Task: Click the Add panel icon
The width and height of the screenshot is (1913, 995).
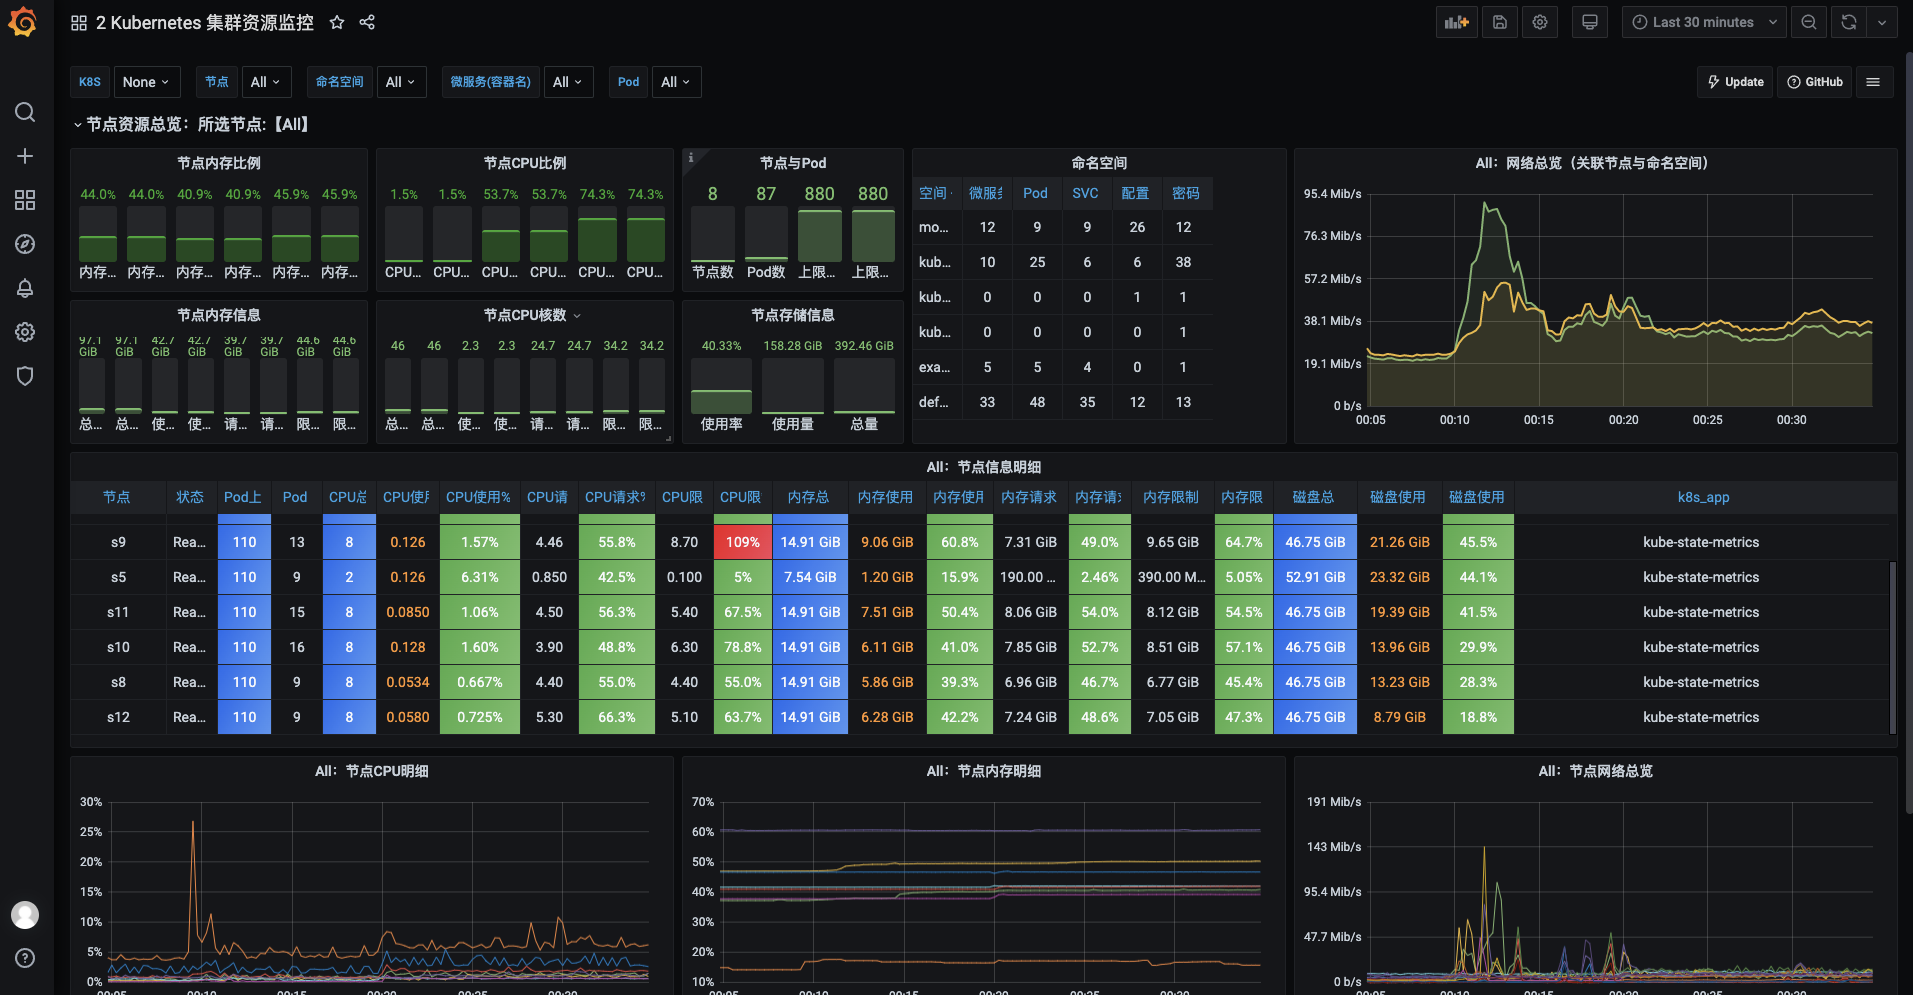Action: click(1457, 22)
